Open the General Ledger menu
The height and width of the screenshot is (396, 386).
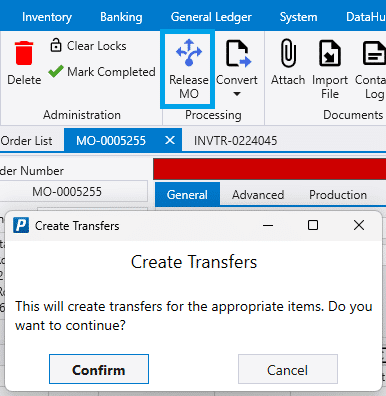[x=211, y=17]
